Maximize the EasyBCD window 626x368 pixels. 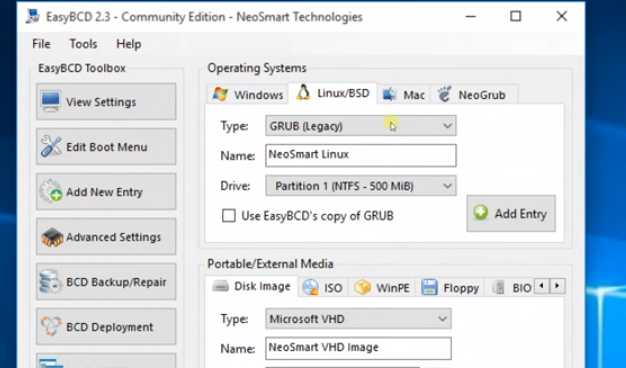[516, 16]
